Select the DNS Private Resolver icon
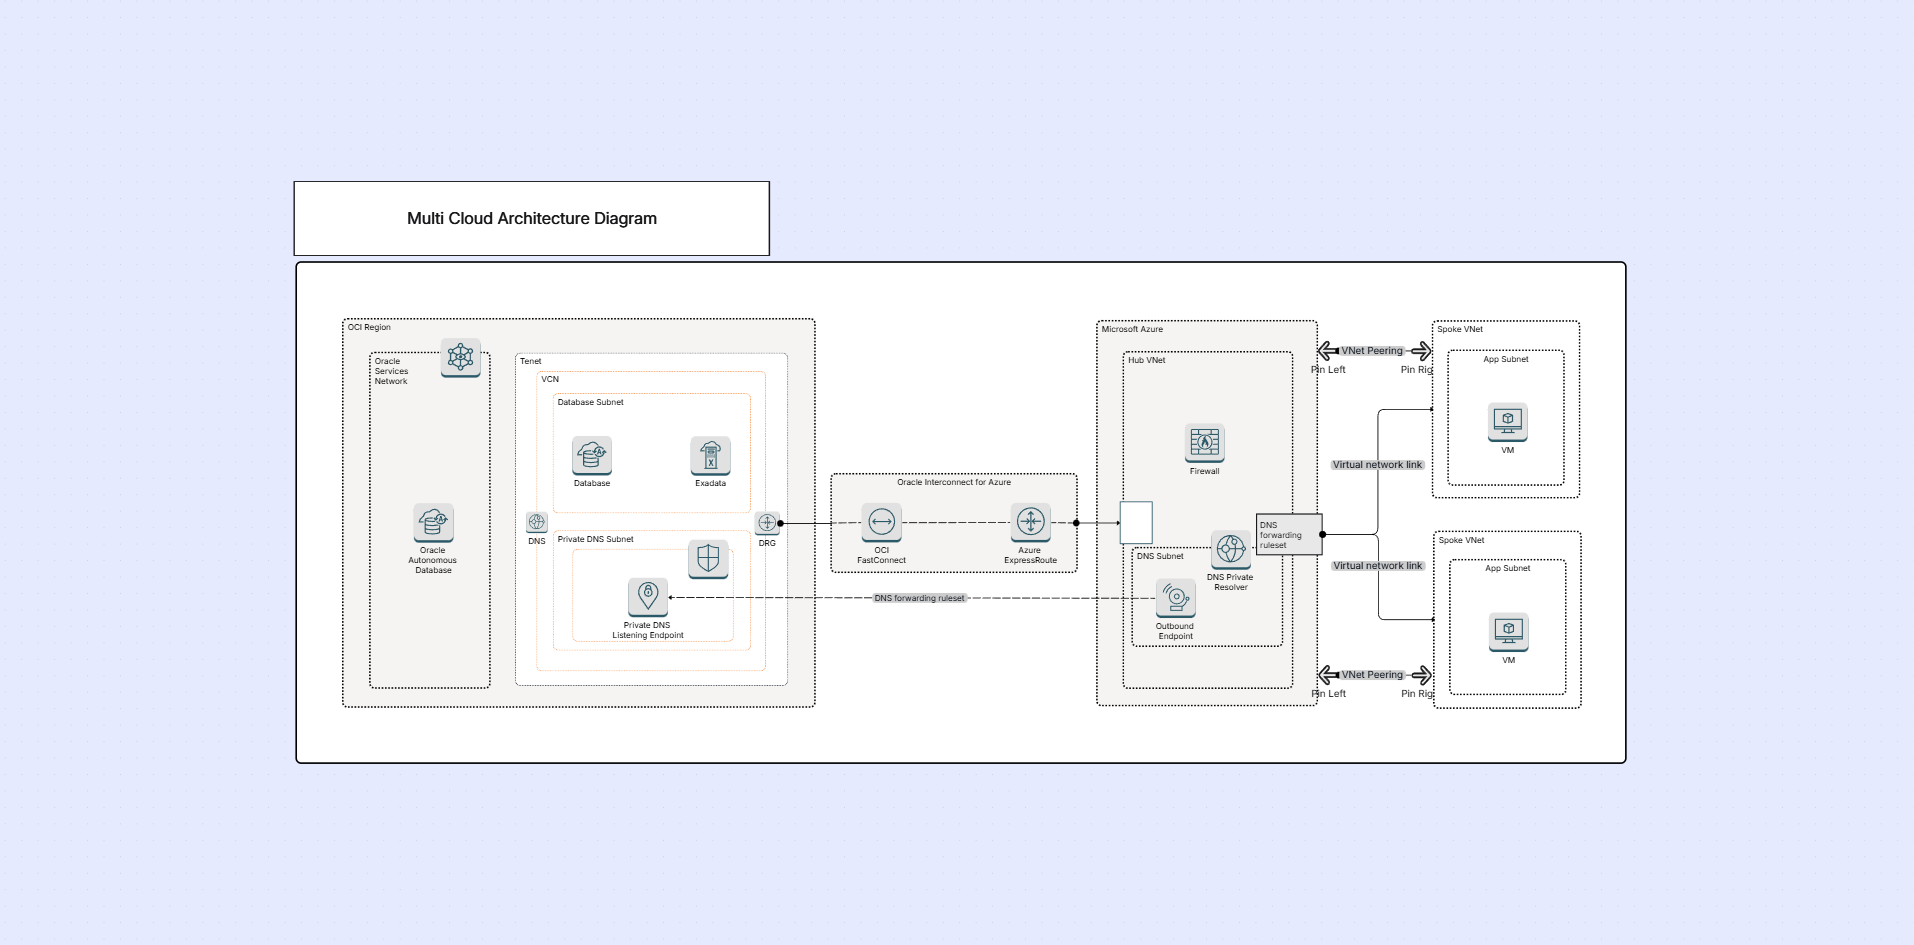The image size is (1914, 945). click(1231, 550)
